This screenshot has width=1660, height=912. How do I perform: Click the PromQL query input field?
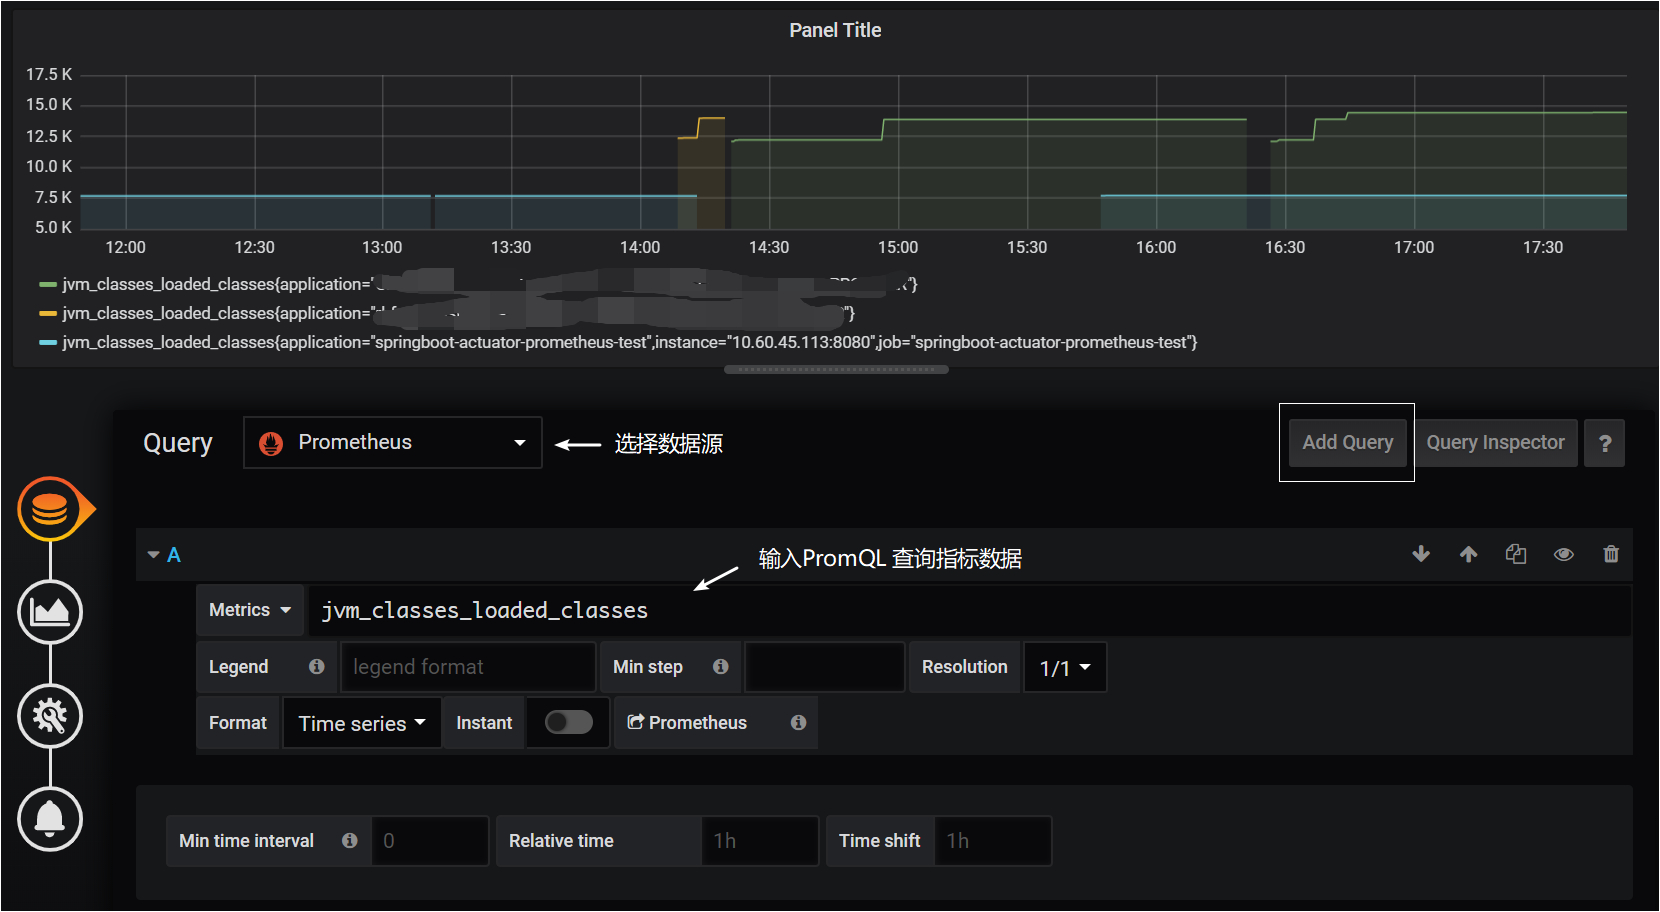tap(970, 611)
